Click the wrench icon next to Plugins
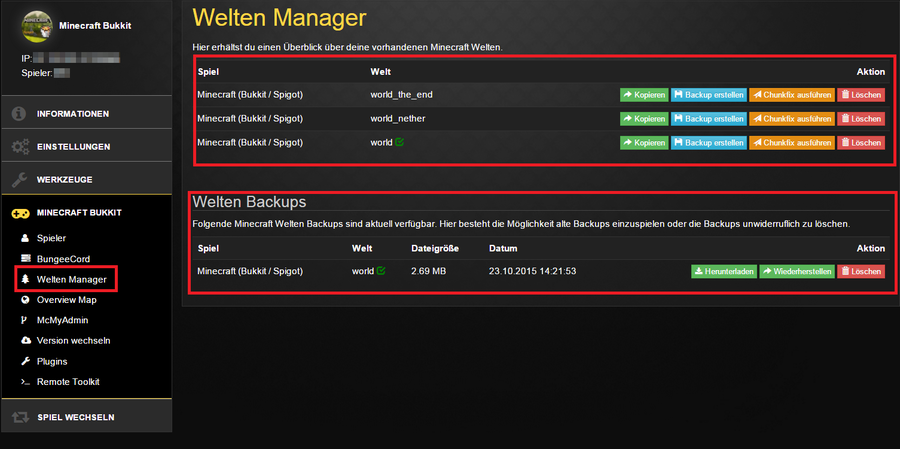900x449 pixels. coord(25,361)
